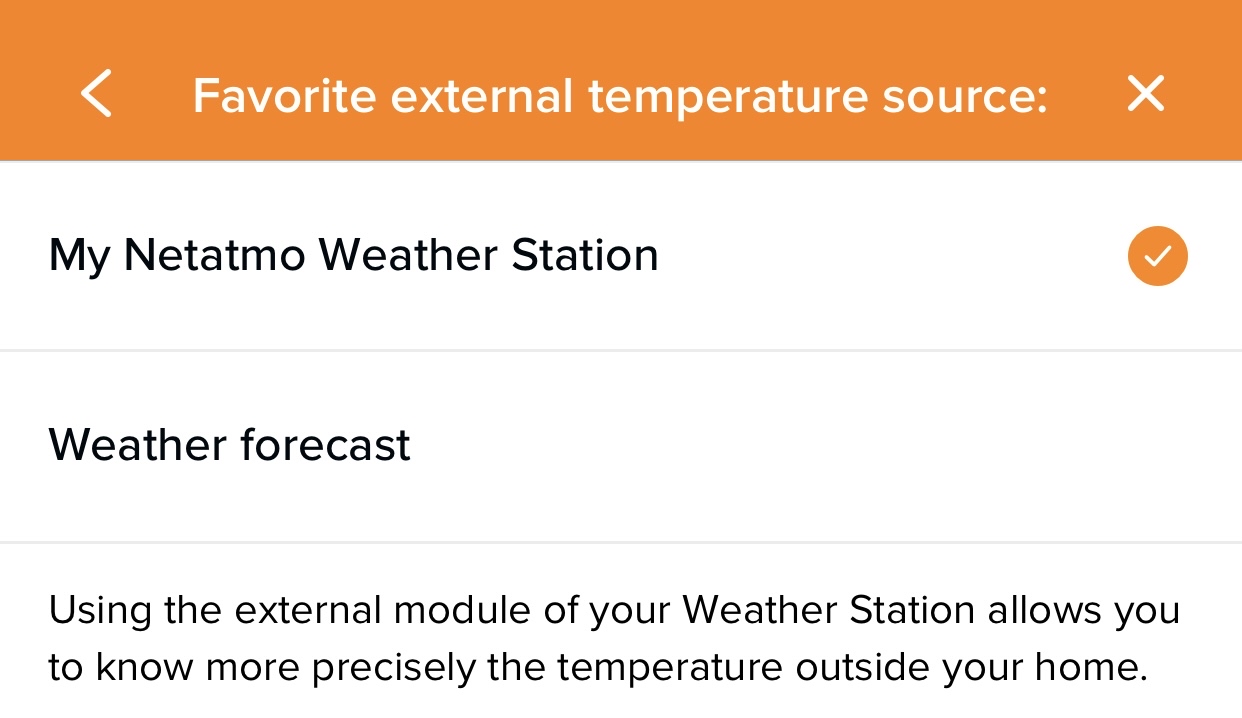
Task: Go back using the left arrow icon
Action: tap(96, 95)
